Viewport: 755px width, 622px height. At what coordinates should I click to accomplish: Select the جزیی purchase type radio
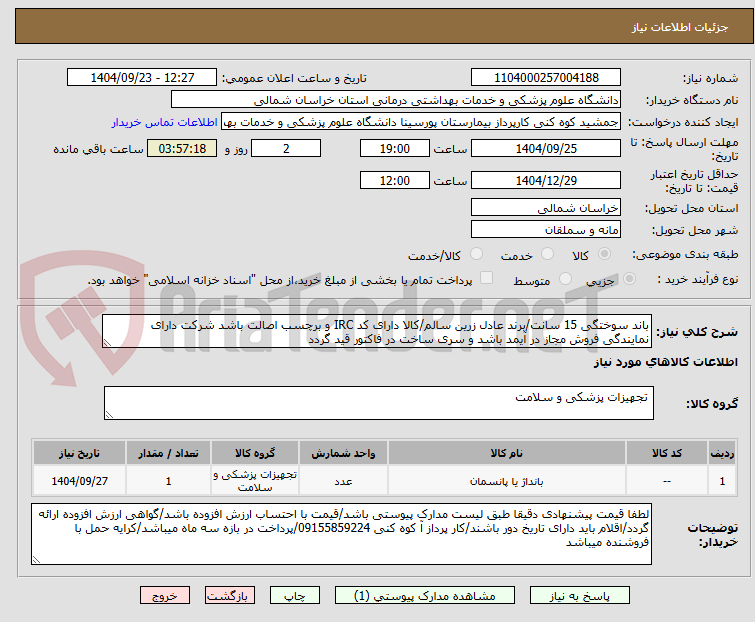tap(629, 279)
